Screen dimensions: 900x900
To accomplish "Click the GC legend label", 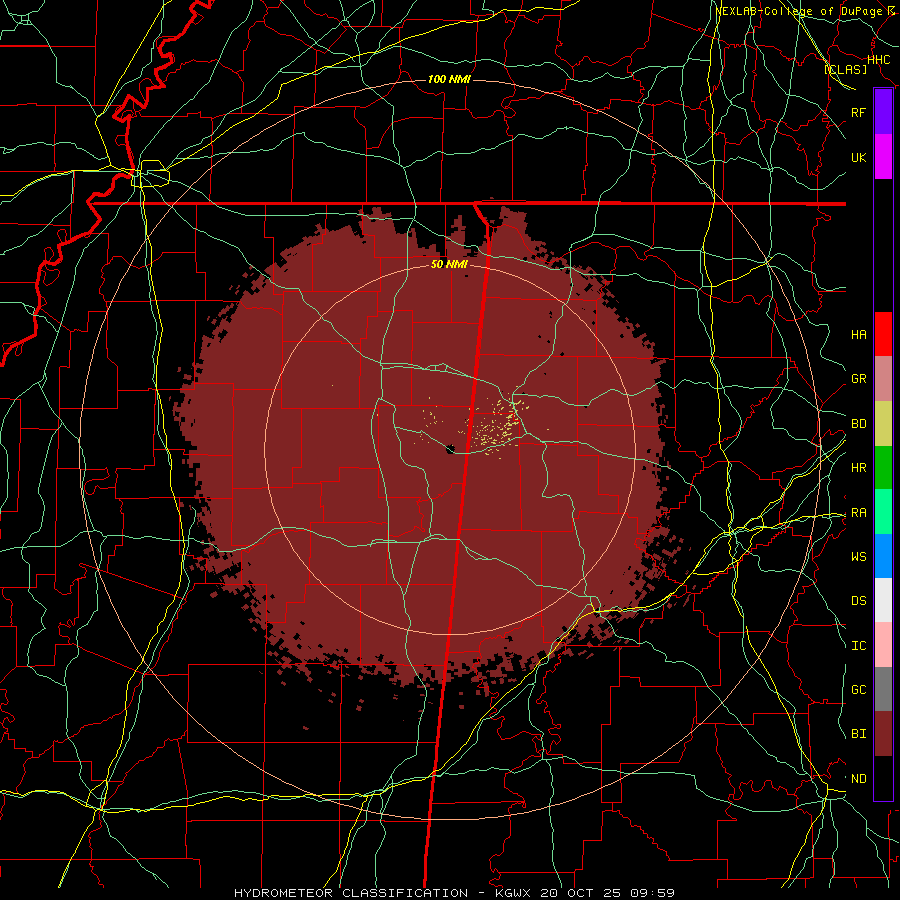I will click(x=858, y=689).
